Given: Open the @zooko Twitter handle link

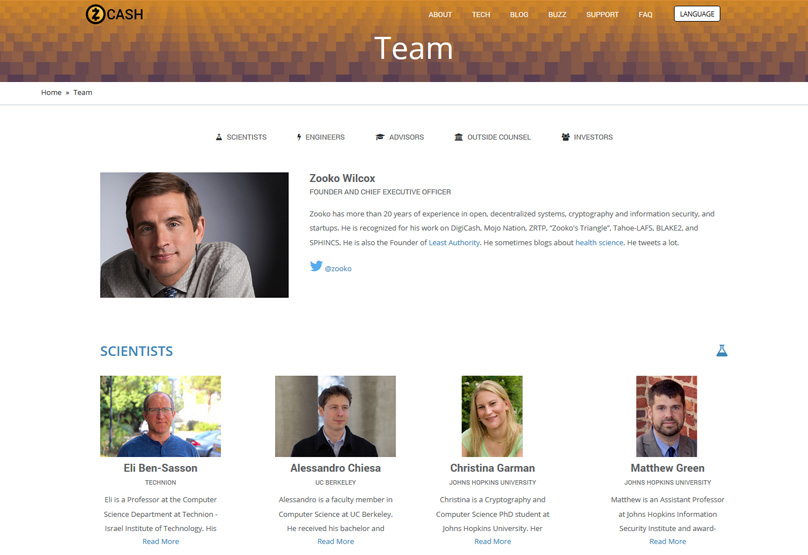Looking at the screenshot, I should point(338,268).
